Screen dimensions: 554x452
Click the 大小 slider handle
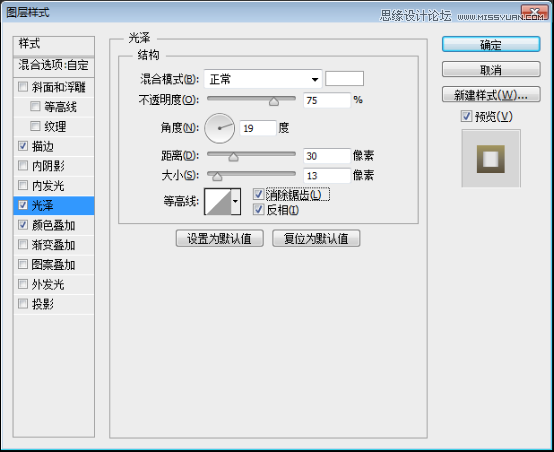[217, 176]
